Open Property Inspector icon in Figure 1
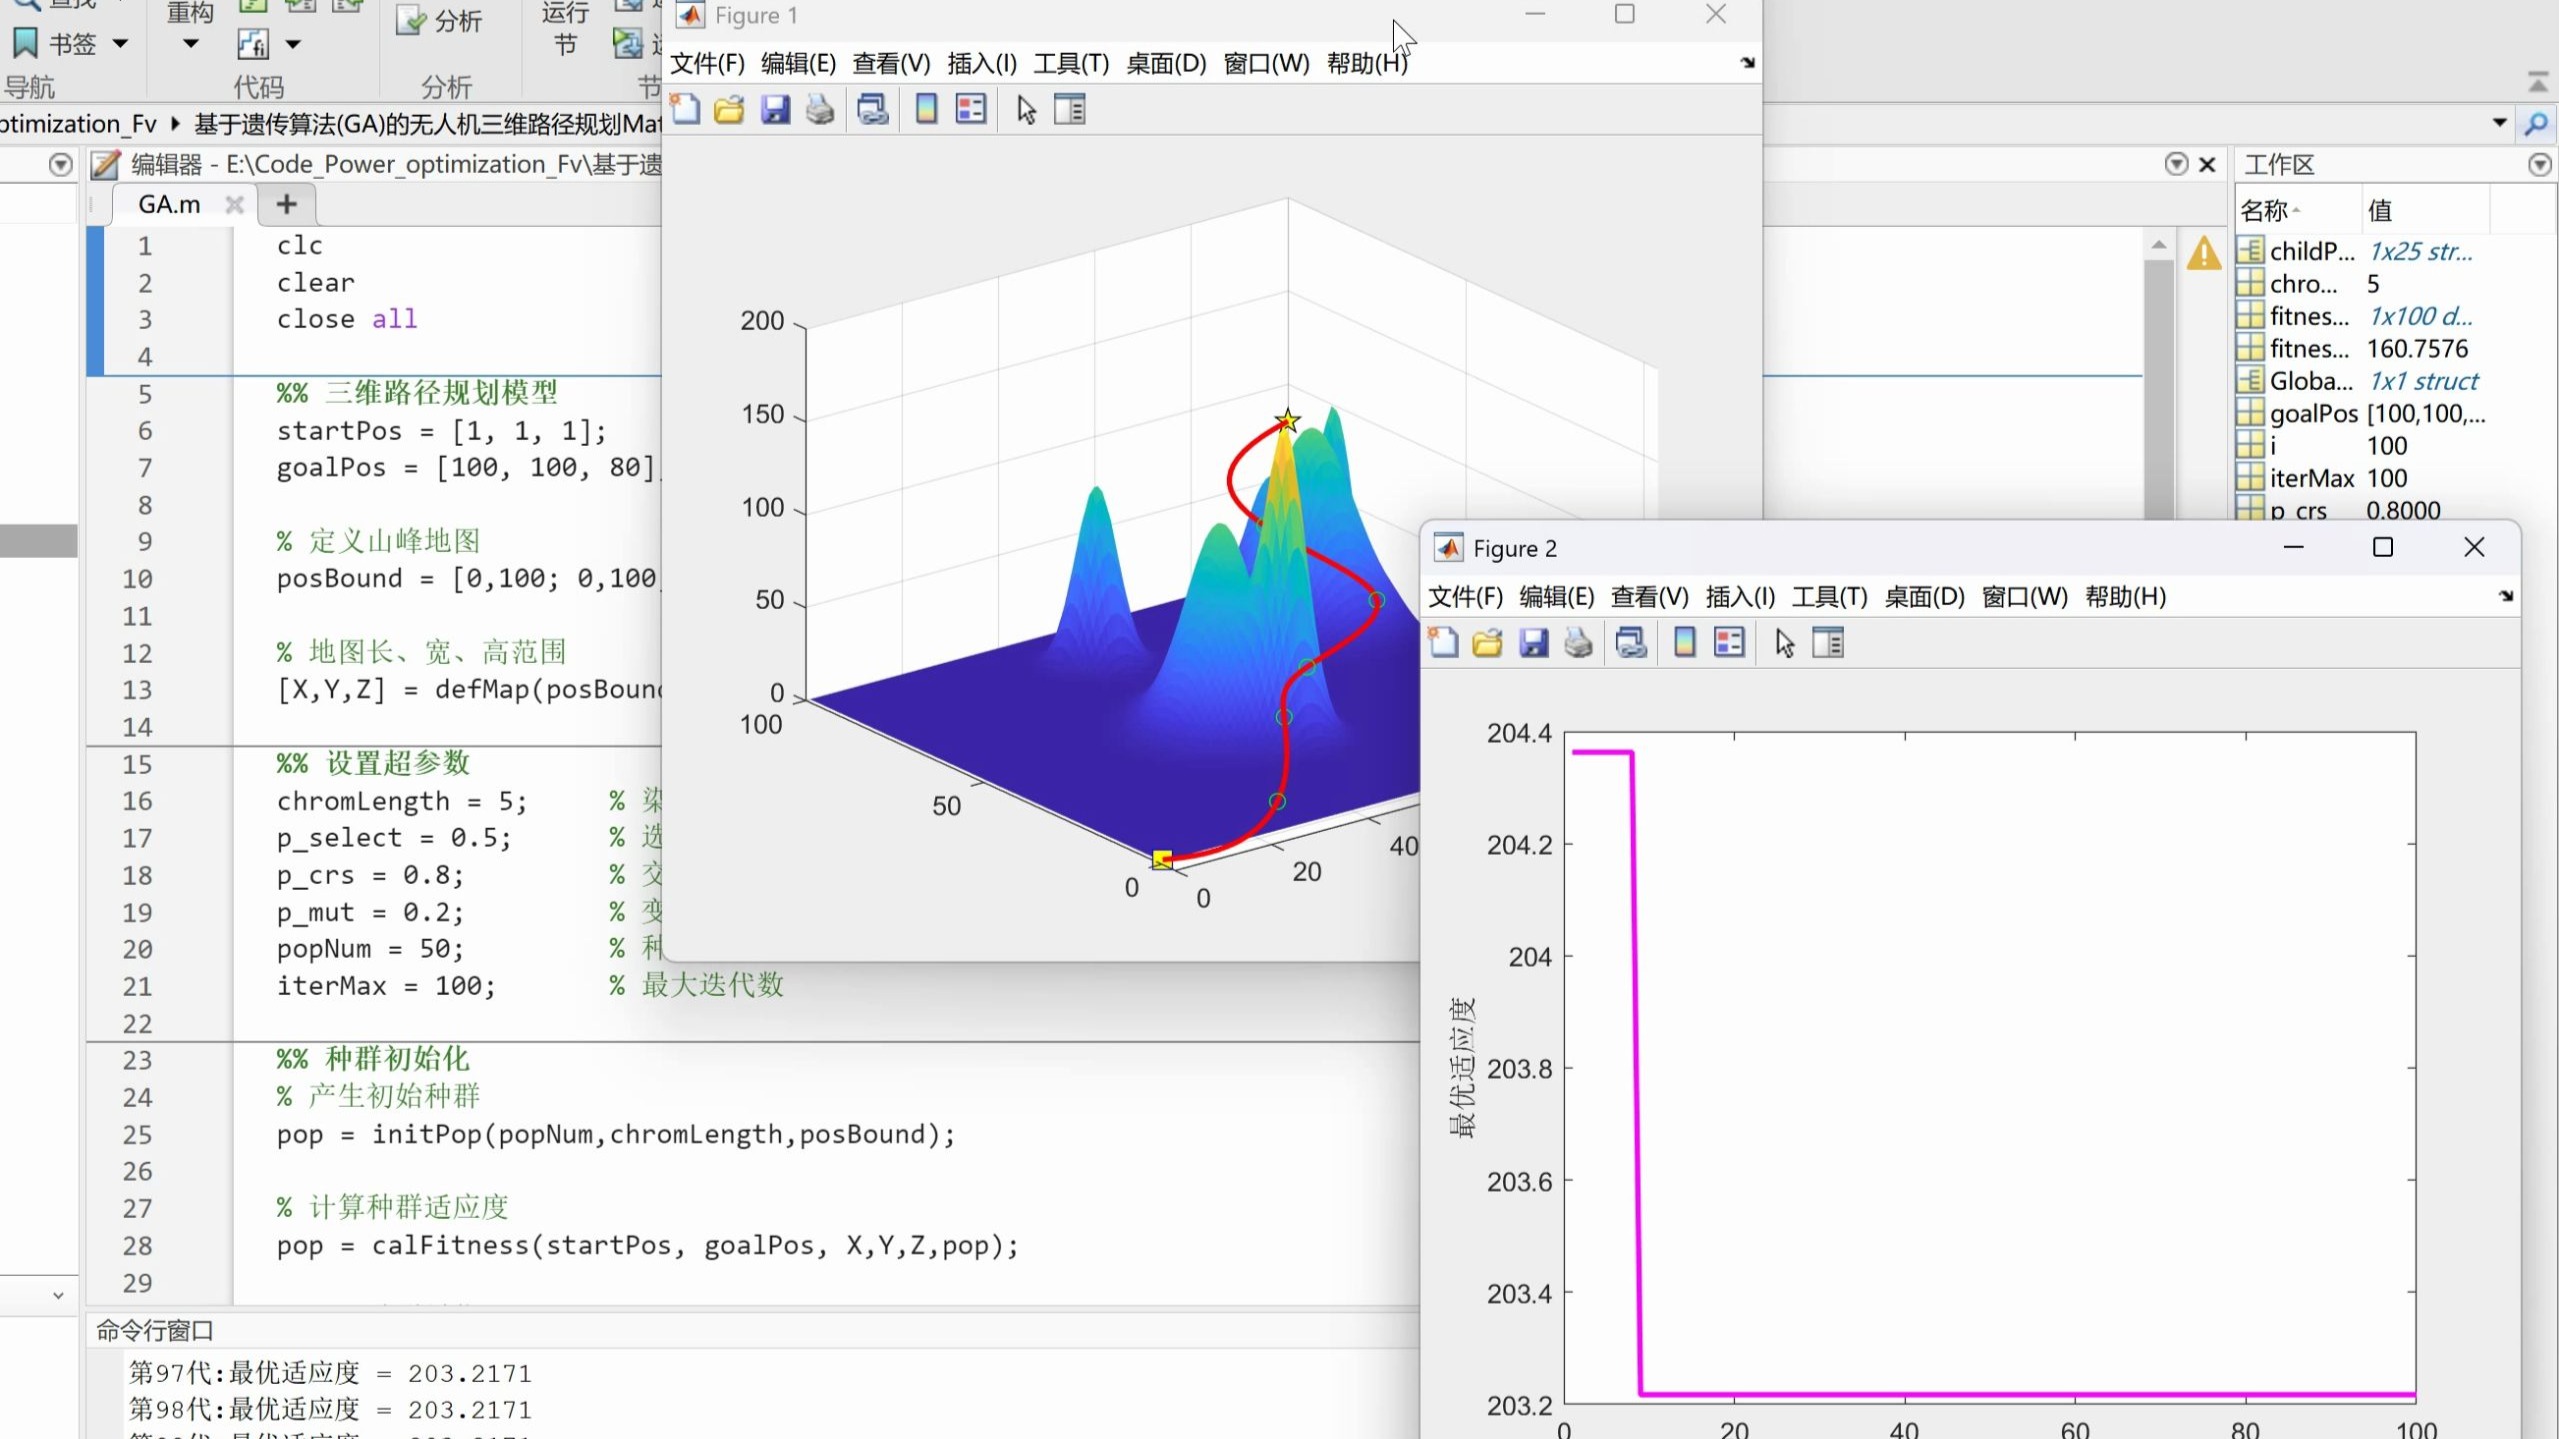2559x1439 pixels. 1069,109
